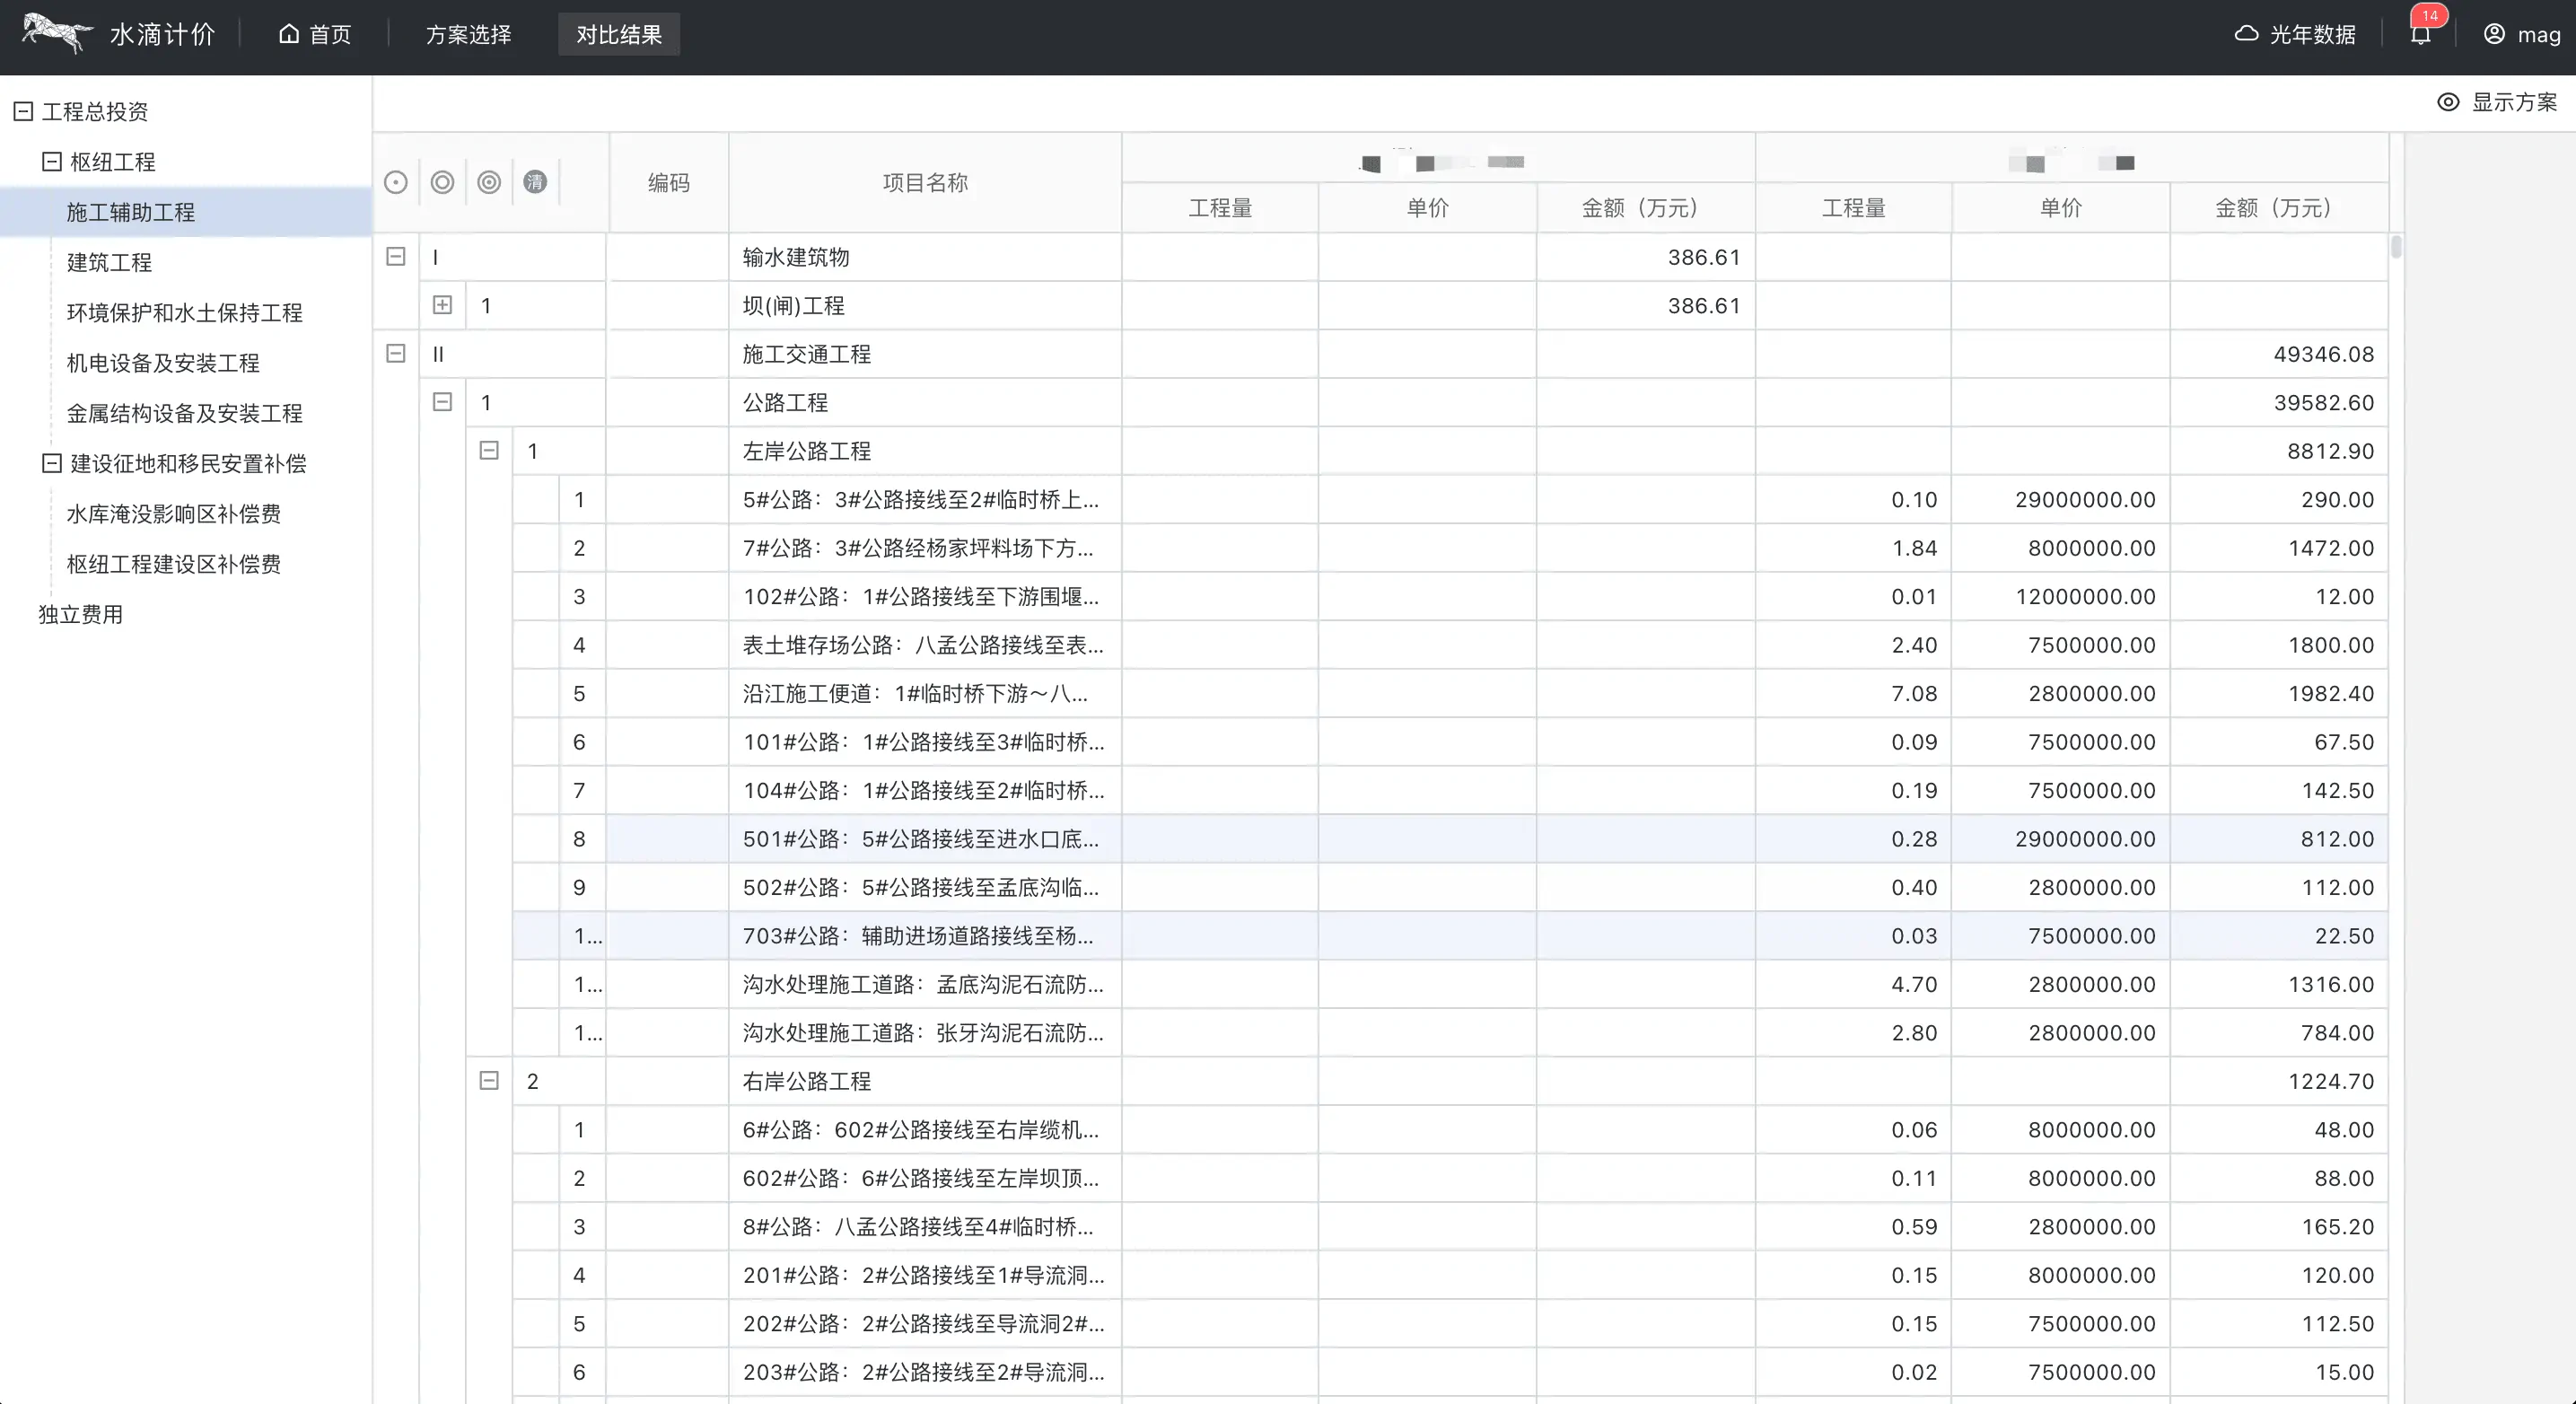Open the mag user account icon

pos(2494,34)
